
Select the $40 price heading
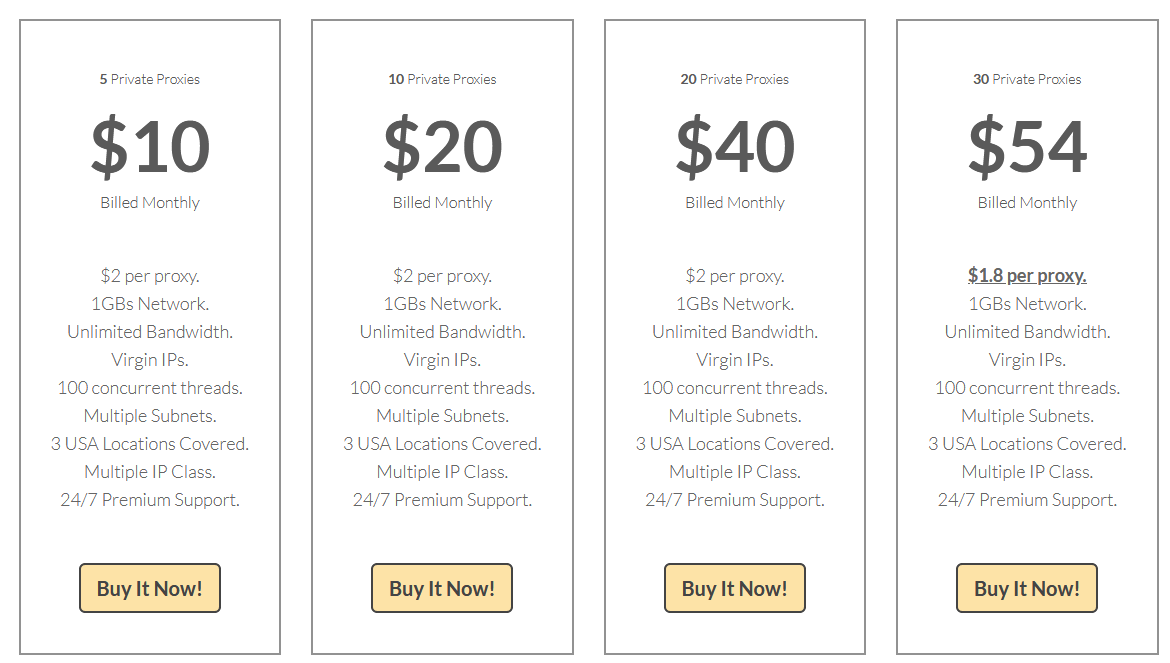734,146
